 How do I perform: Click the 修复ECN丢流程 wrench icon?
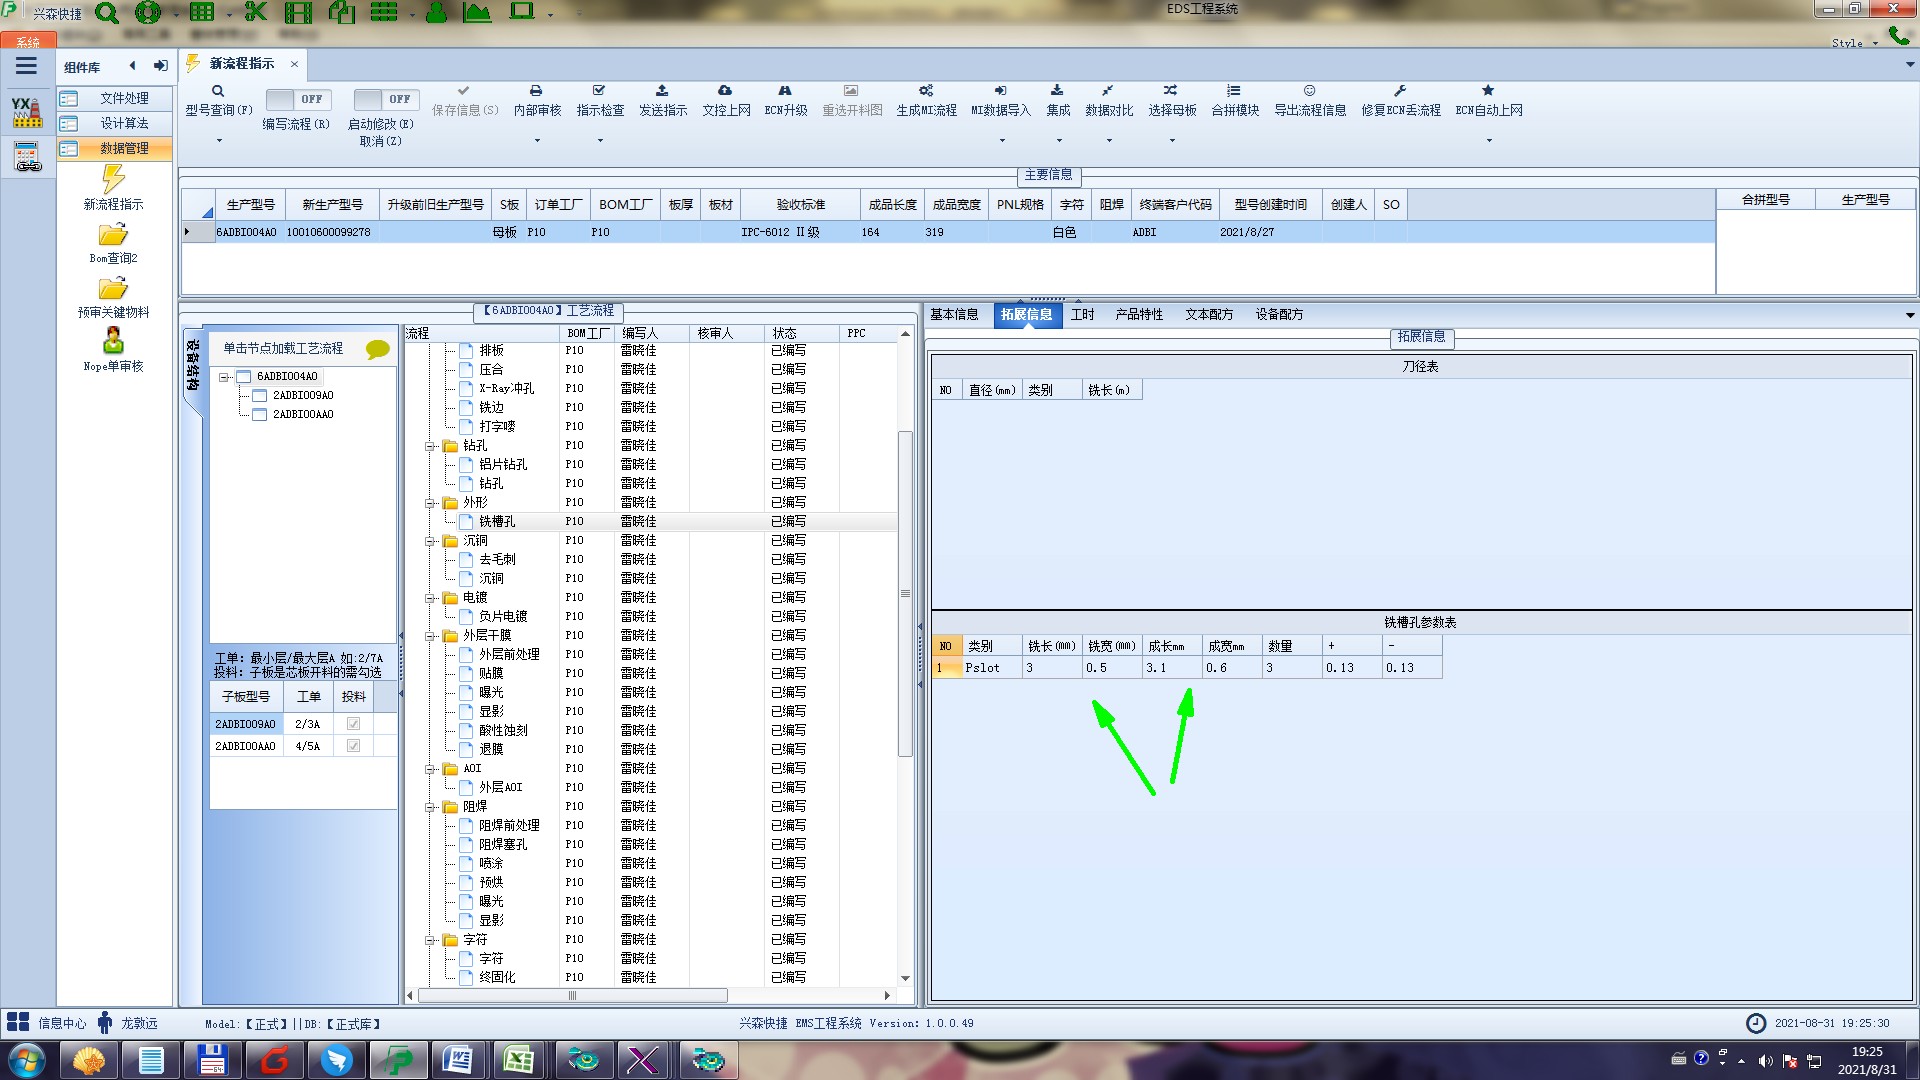coord(1400,91)
